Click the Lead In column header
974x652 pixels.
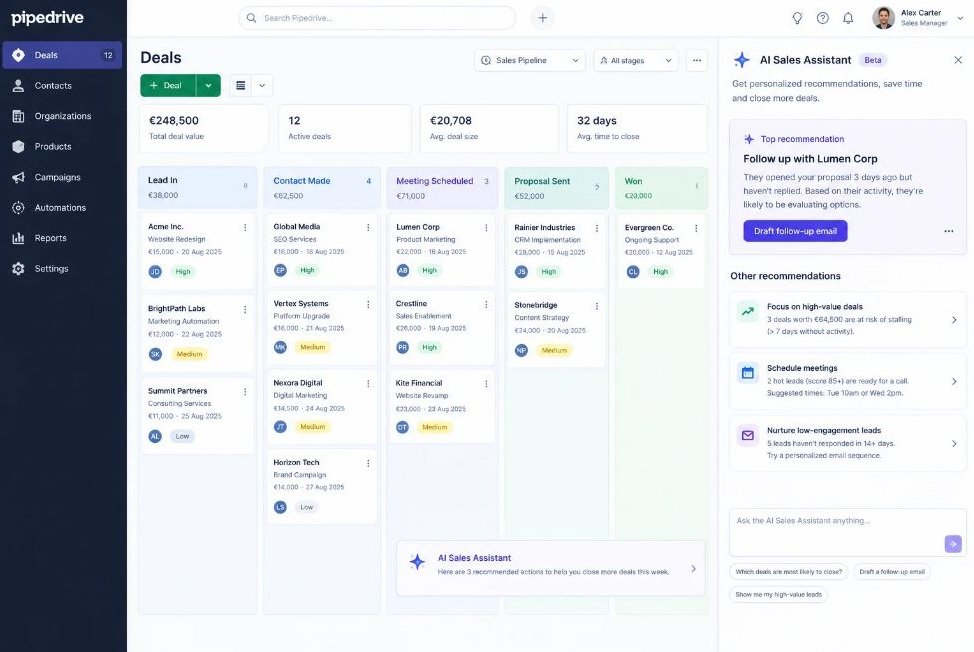pos(198,187)
